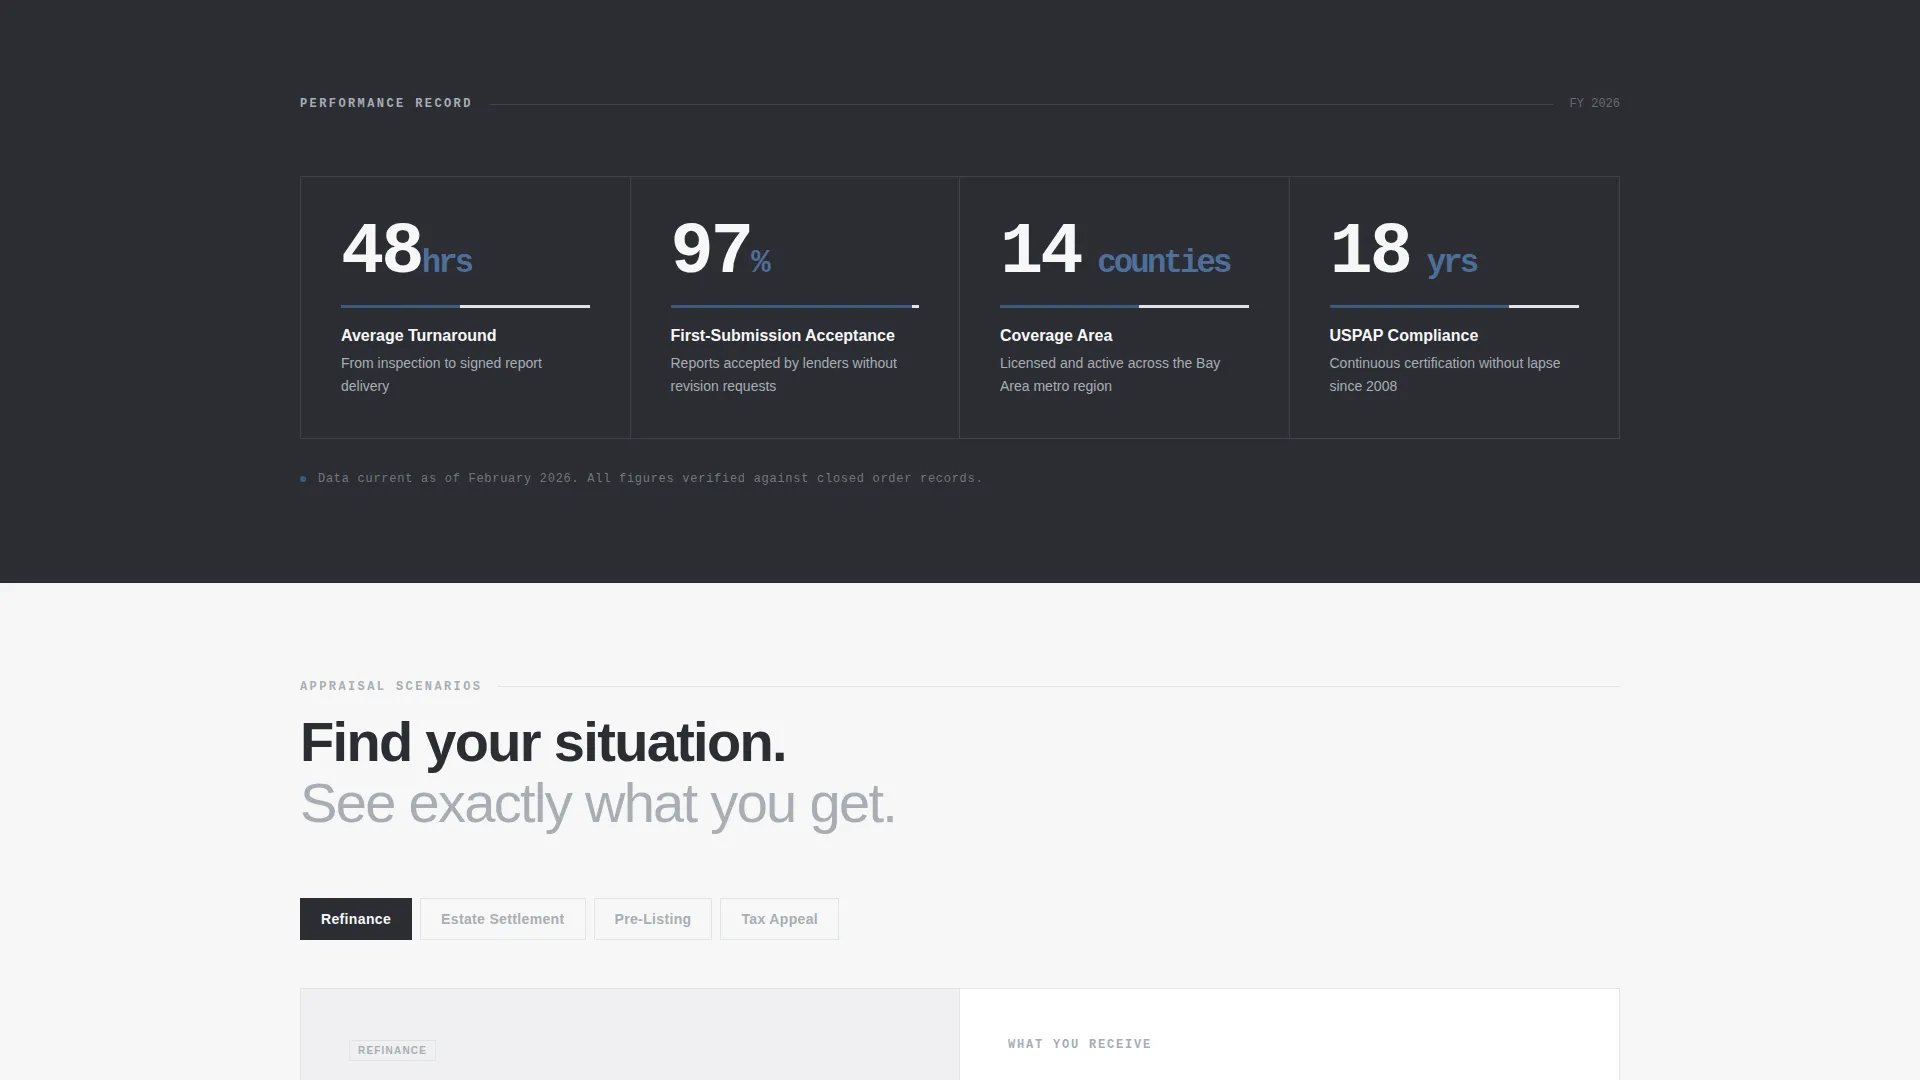Select the USPAP Compliance heading
Viewport: 1920px width, 1080px height.
(x=1403, y=336)
